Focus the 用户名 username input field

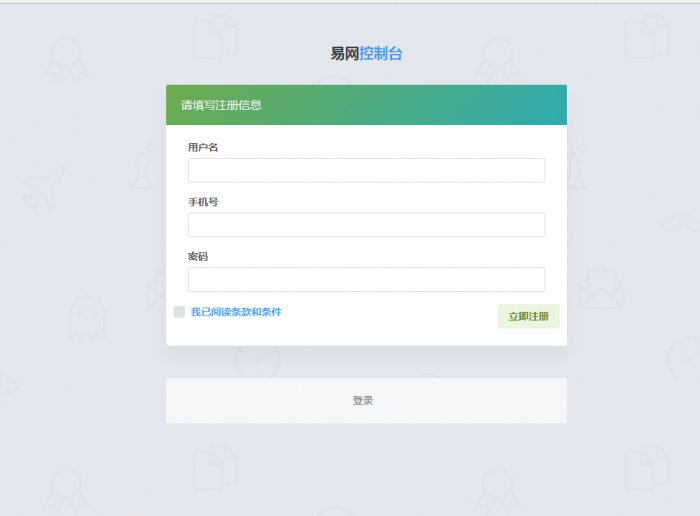366,170
